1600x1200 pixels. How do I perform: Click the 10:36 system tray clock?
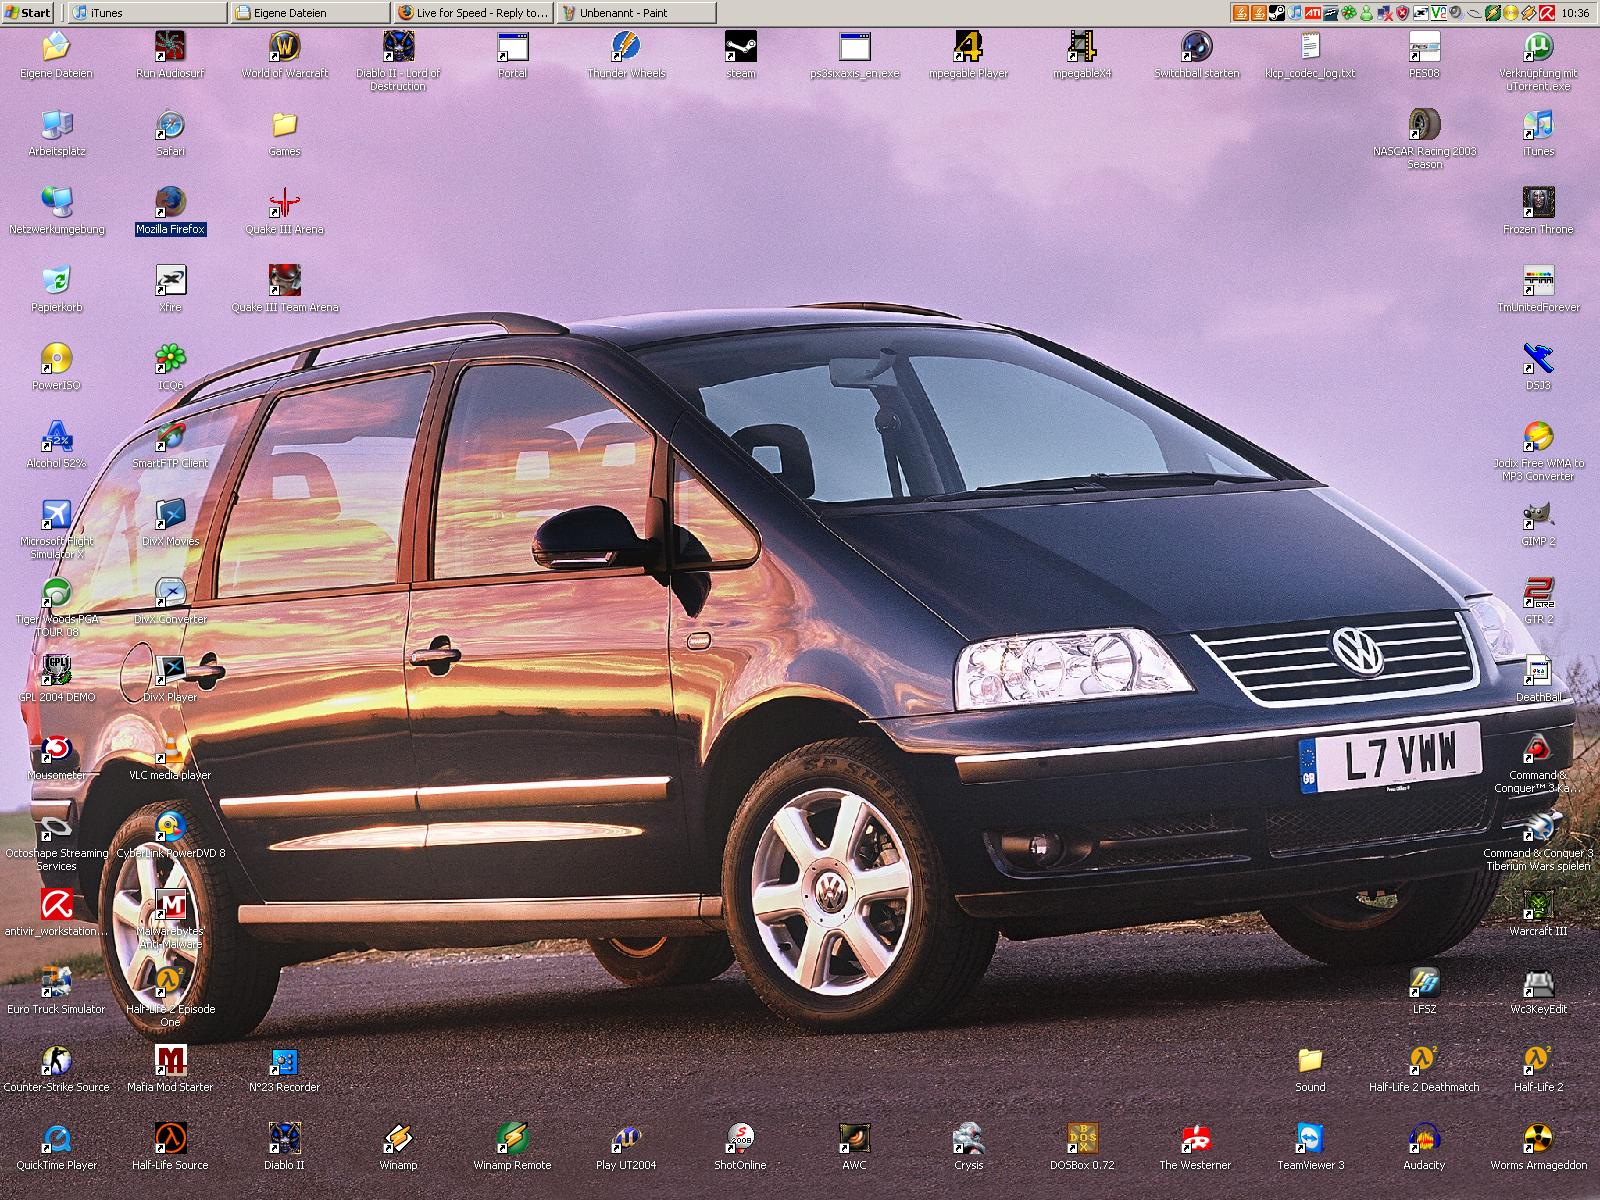(x=1575, y=13)
